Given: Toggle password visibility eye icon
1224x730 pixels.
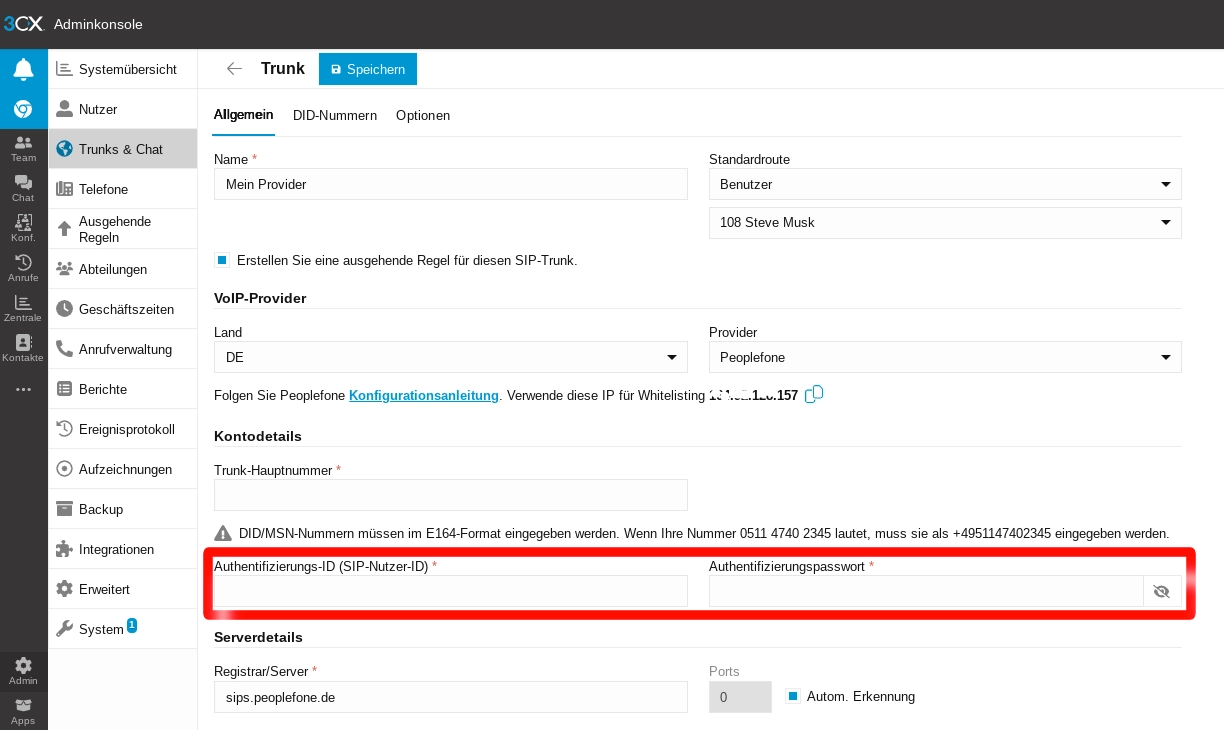Looking at the screenshot, I should (x=1161, y=592).
